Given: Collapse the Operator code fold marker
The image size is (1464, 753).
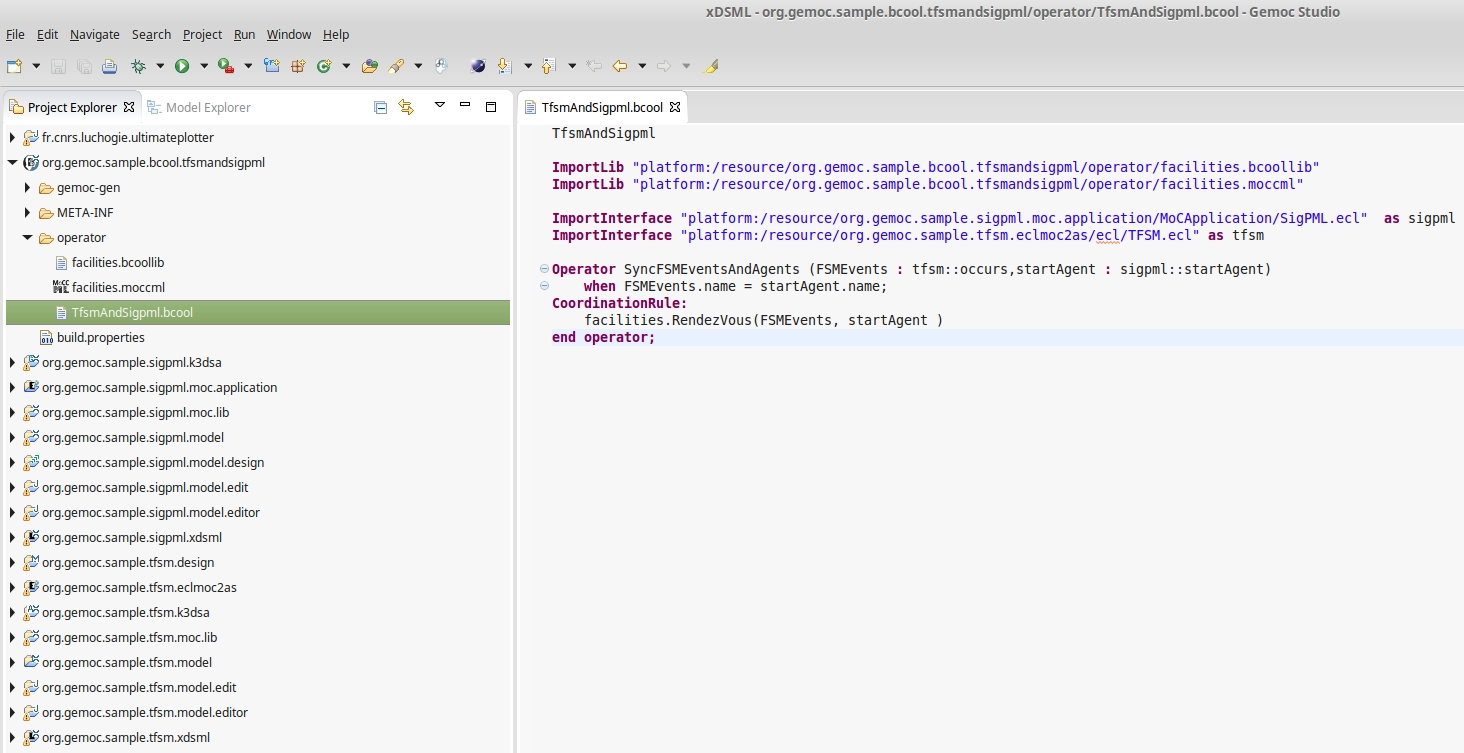Looking at the screenshot, I should coord(543,269).
